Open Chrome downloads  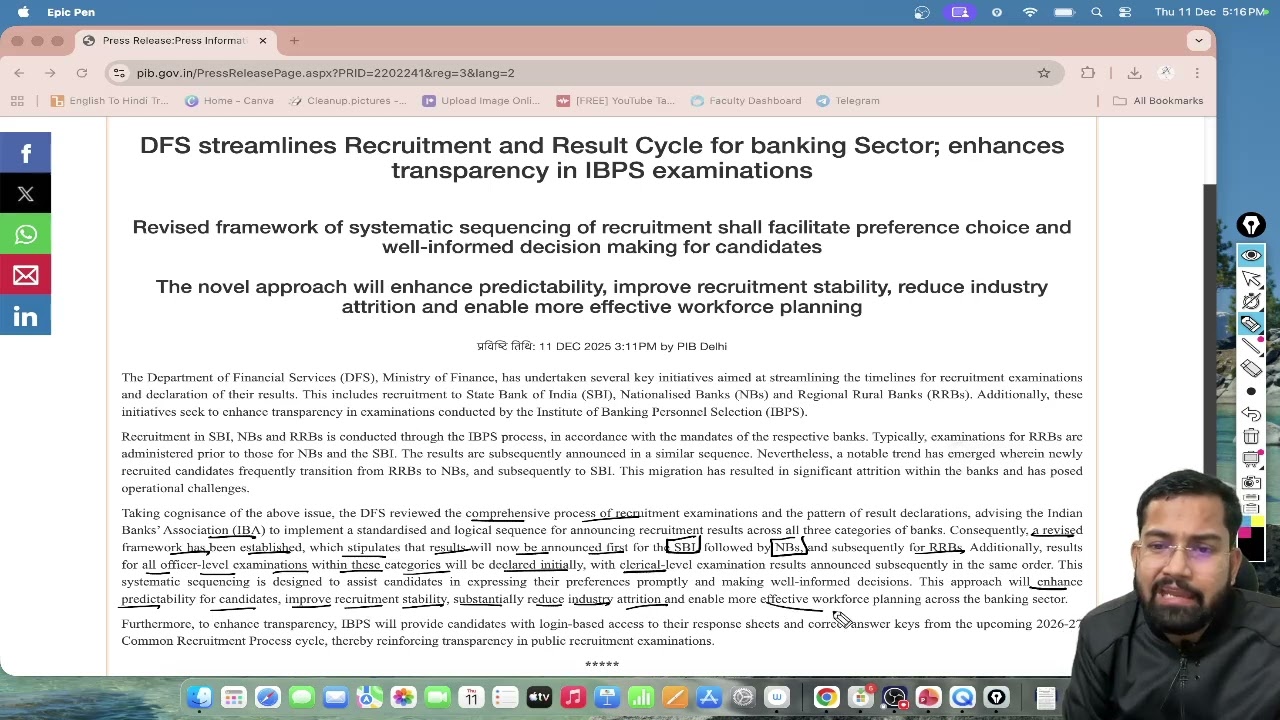(1134, 73)
